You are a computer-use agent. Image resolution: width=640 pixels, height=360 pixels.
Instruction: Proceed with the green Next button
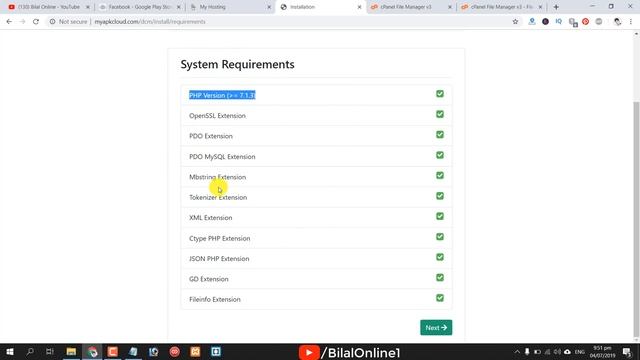pyautogui.click(x=436, y=327)
